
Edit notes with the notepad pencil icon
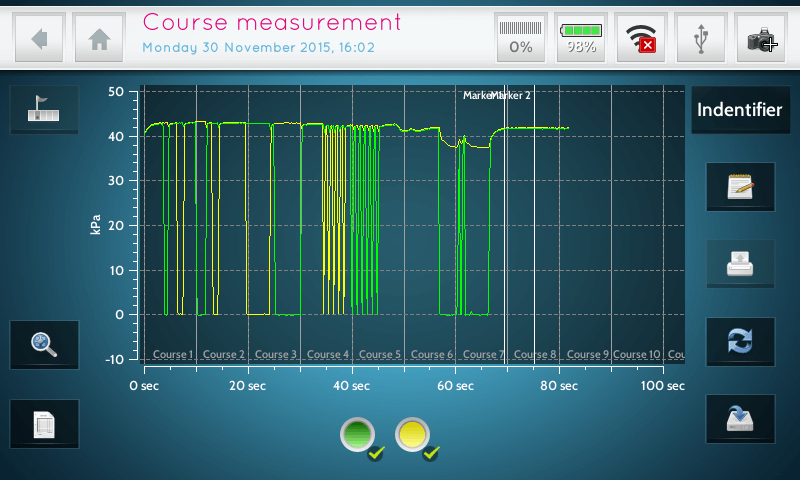[x=740, y=186]
